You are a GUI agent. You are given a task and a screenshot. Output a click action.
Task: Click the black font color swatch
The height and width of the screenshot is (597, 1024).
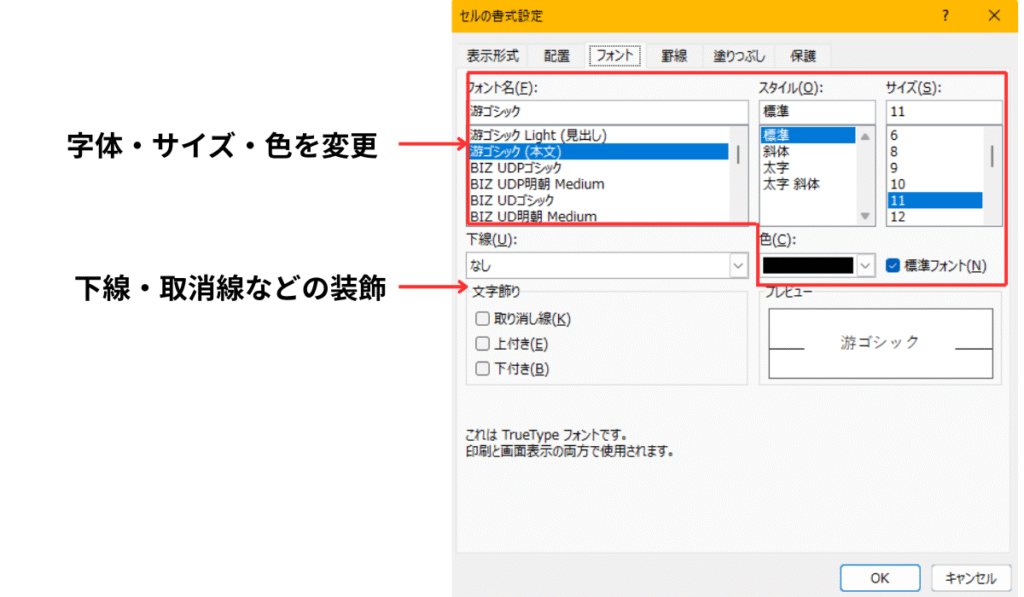[808, 266]
